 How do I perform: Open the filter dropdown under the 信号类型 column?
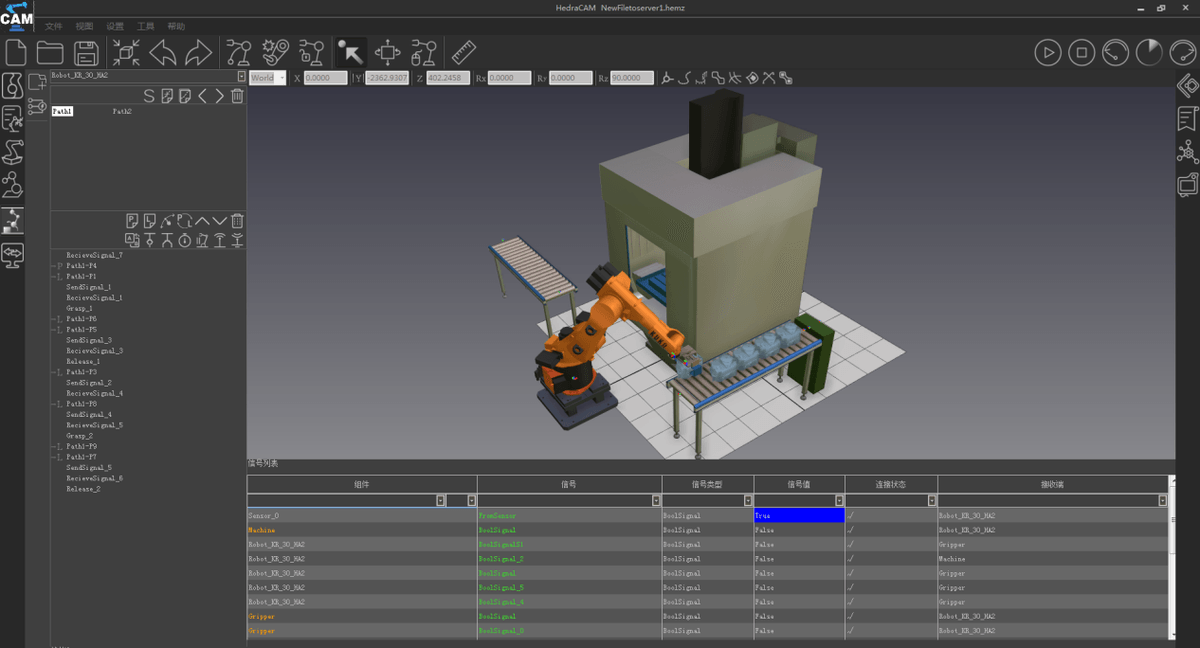pyautogui.click(x=748, y=500)
